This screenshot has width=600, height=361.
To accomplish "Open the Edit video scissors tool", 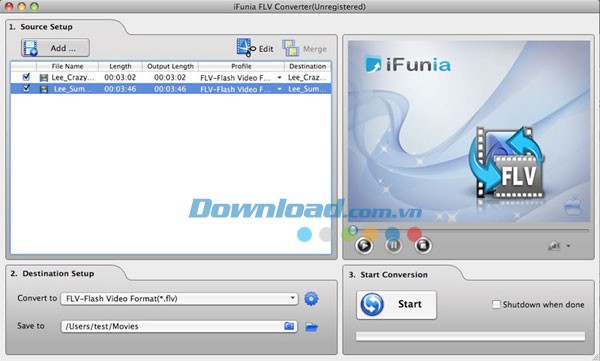I will coord(255,48).
